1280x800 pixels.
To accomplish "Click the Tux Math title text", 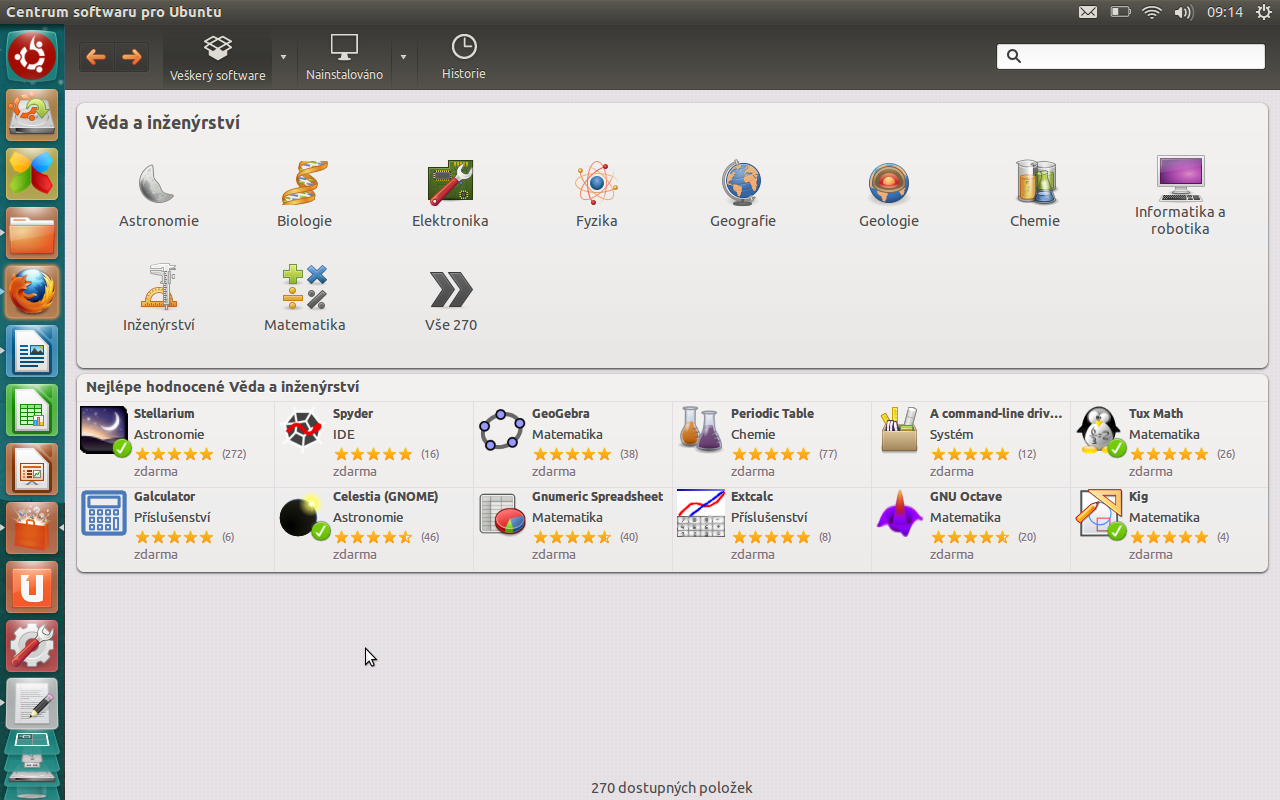I will coord(1156,413).
